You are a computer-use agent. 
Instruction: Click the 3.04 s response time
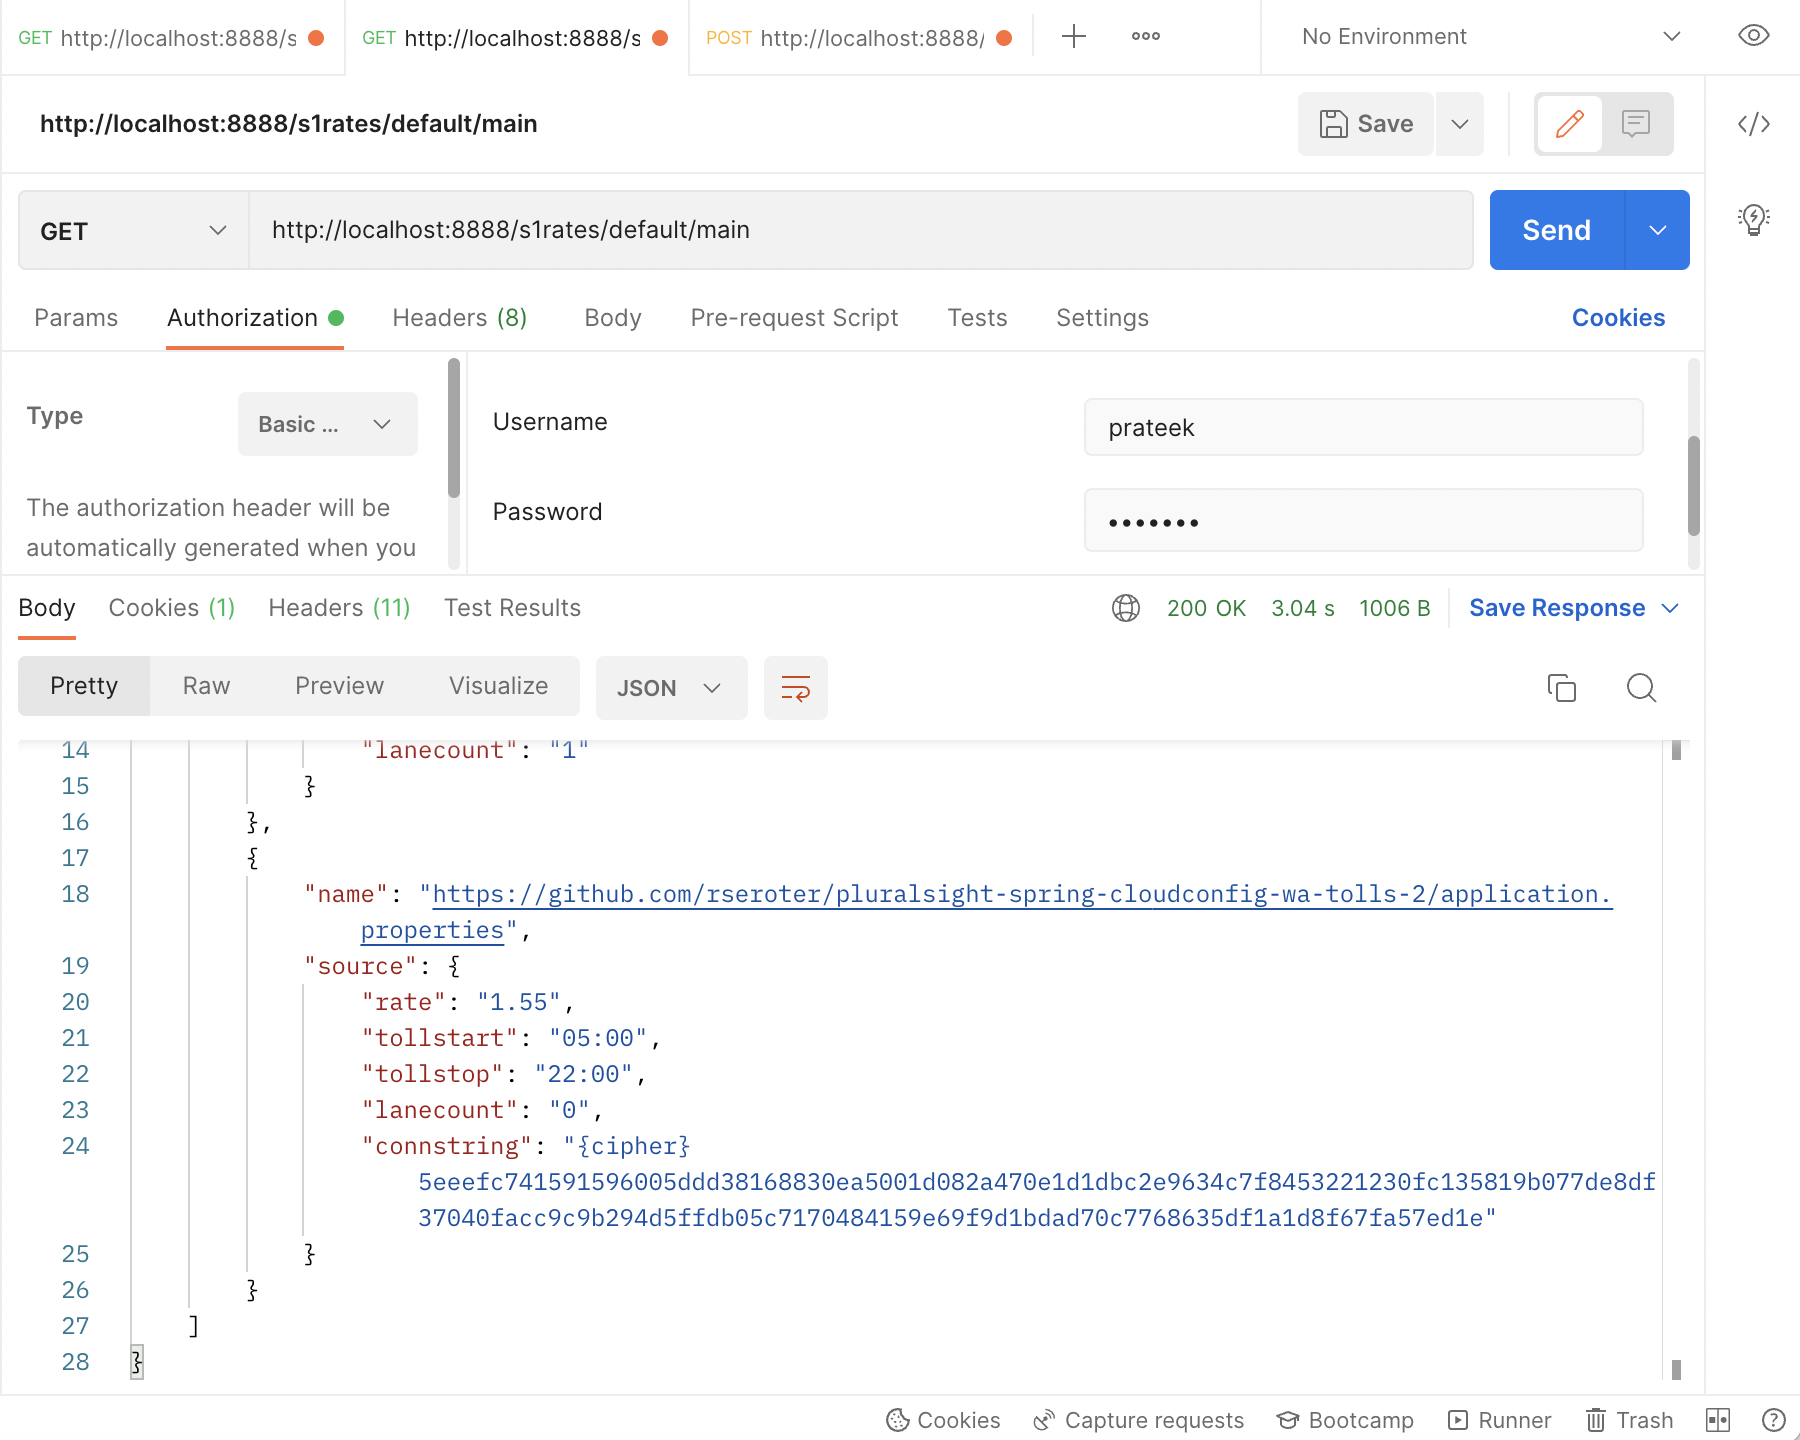click(x=1303, y=608)
